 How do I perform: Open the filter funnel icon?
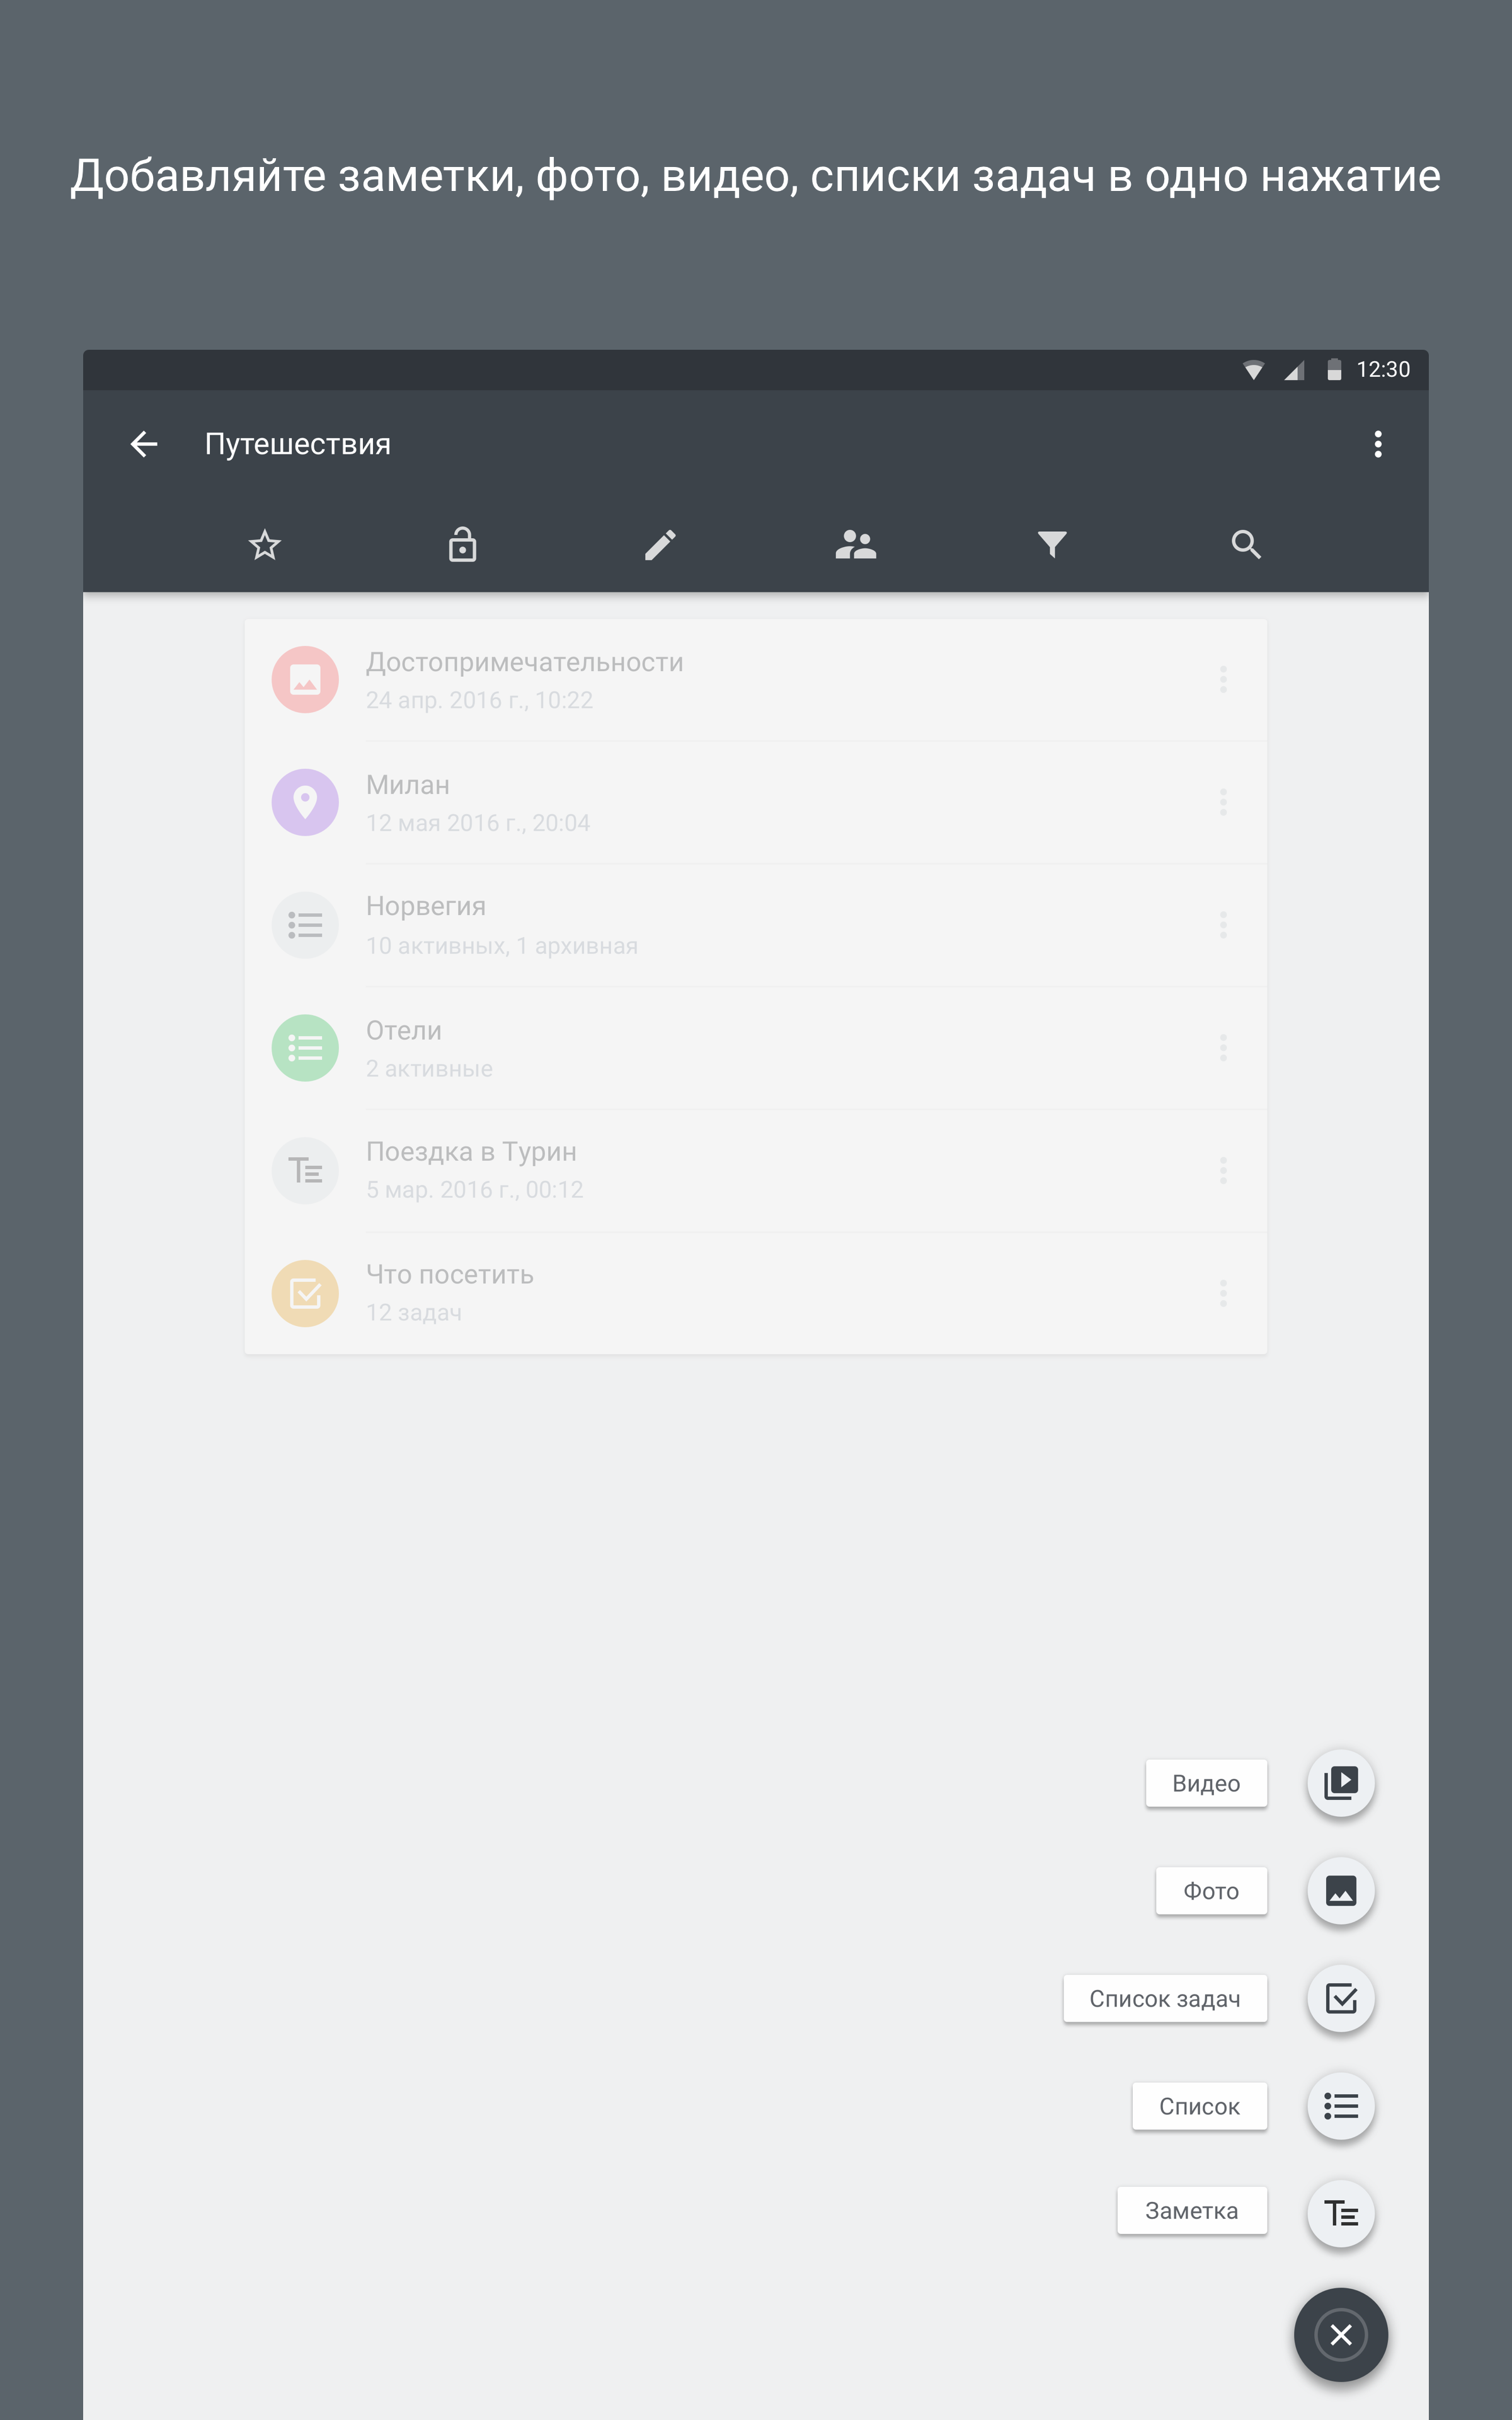[x=1052, y=544]
